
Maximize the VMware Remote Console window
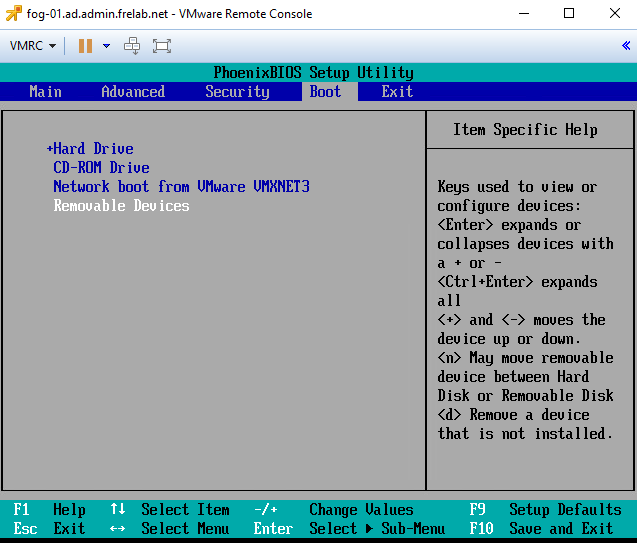(x=569, y=13)
